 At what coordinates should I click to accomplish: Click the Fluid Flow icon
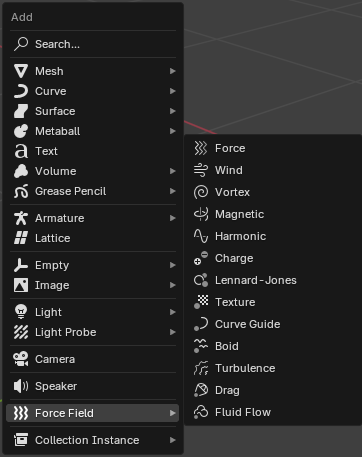[201, 412]
